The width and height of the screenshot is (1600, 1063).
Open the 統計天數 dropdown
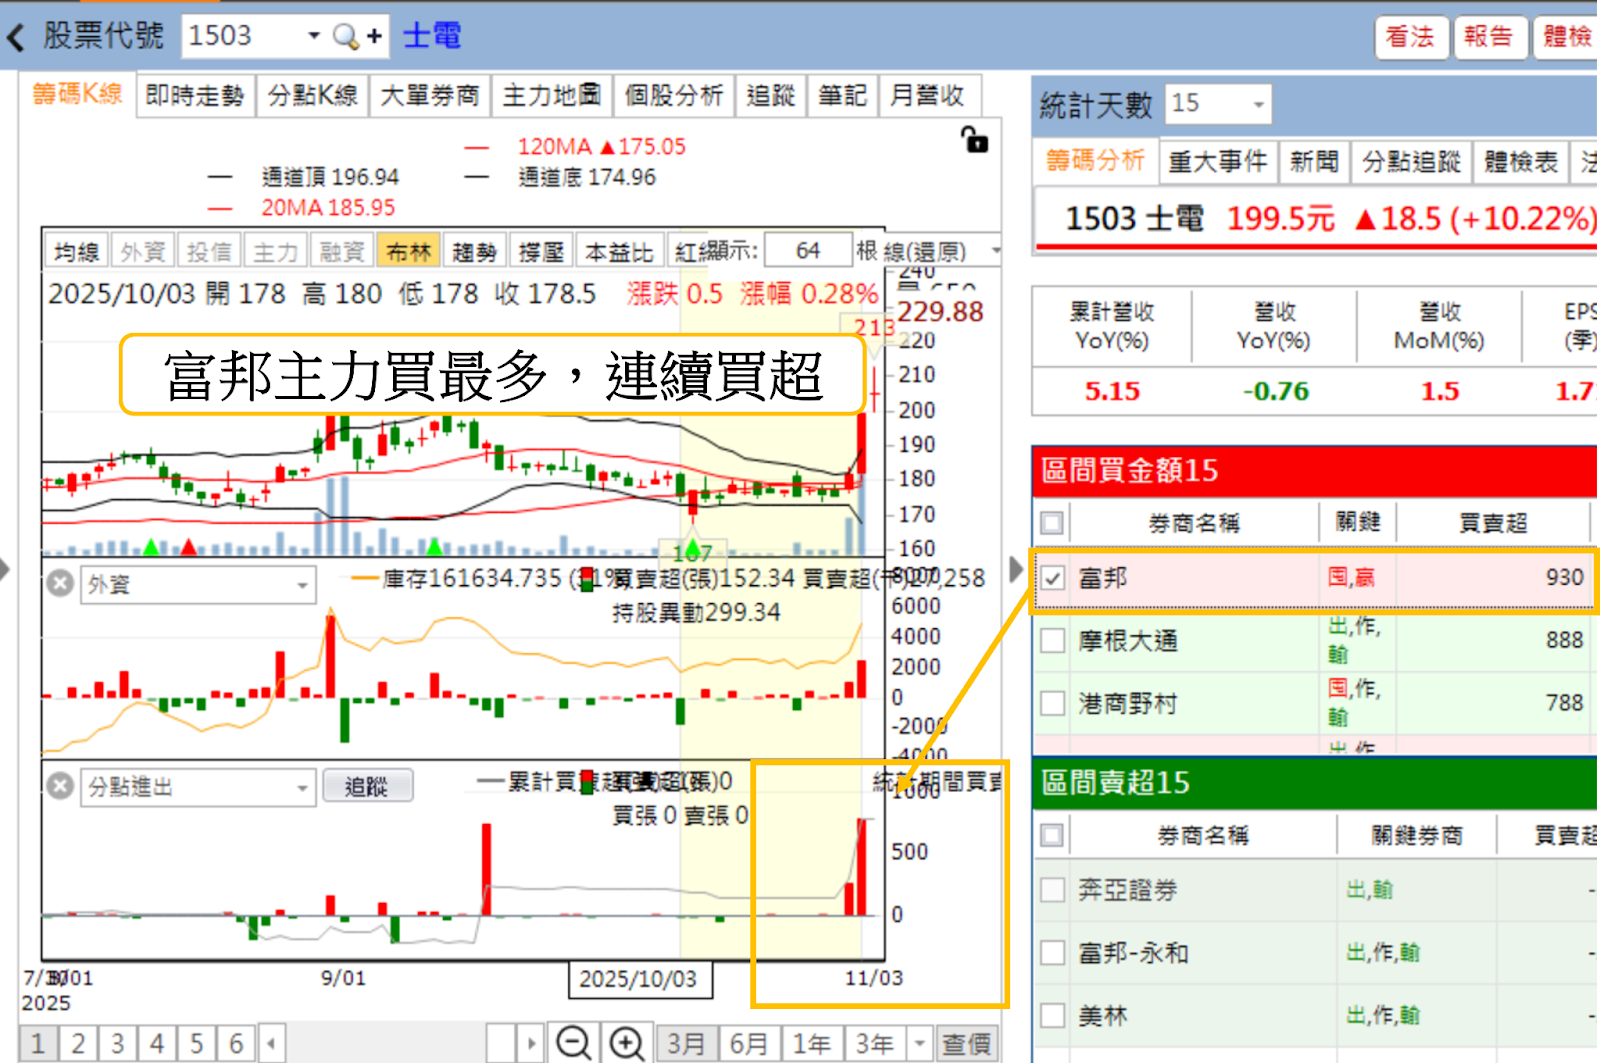pyautogui.click(x=1257, y=103)
